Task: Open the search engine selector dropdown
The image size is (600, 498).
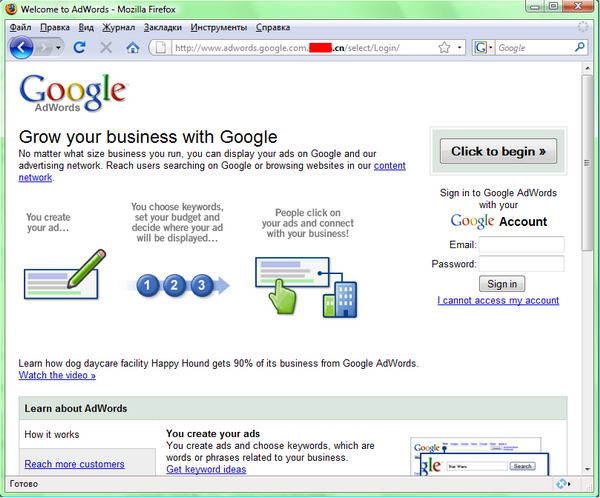Action: pos(483,48)
